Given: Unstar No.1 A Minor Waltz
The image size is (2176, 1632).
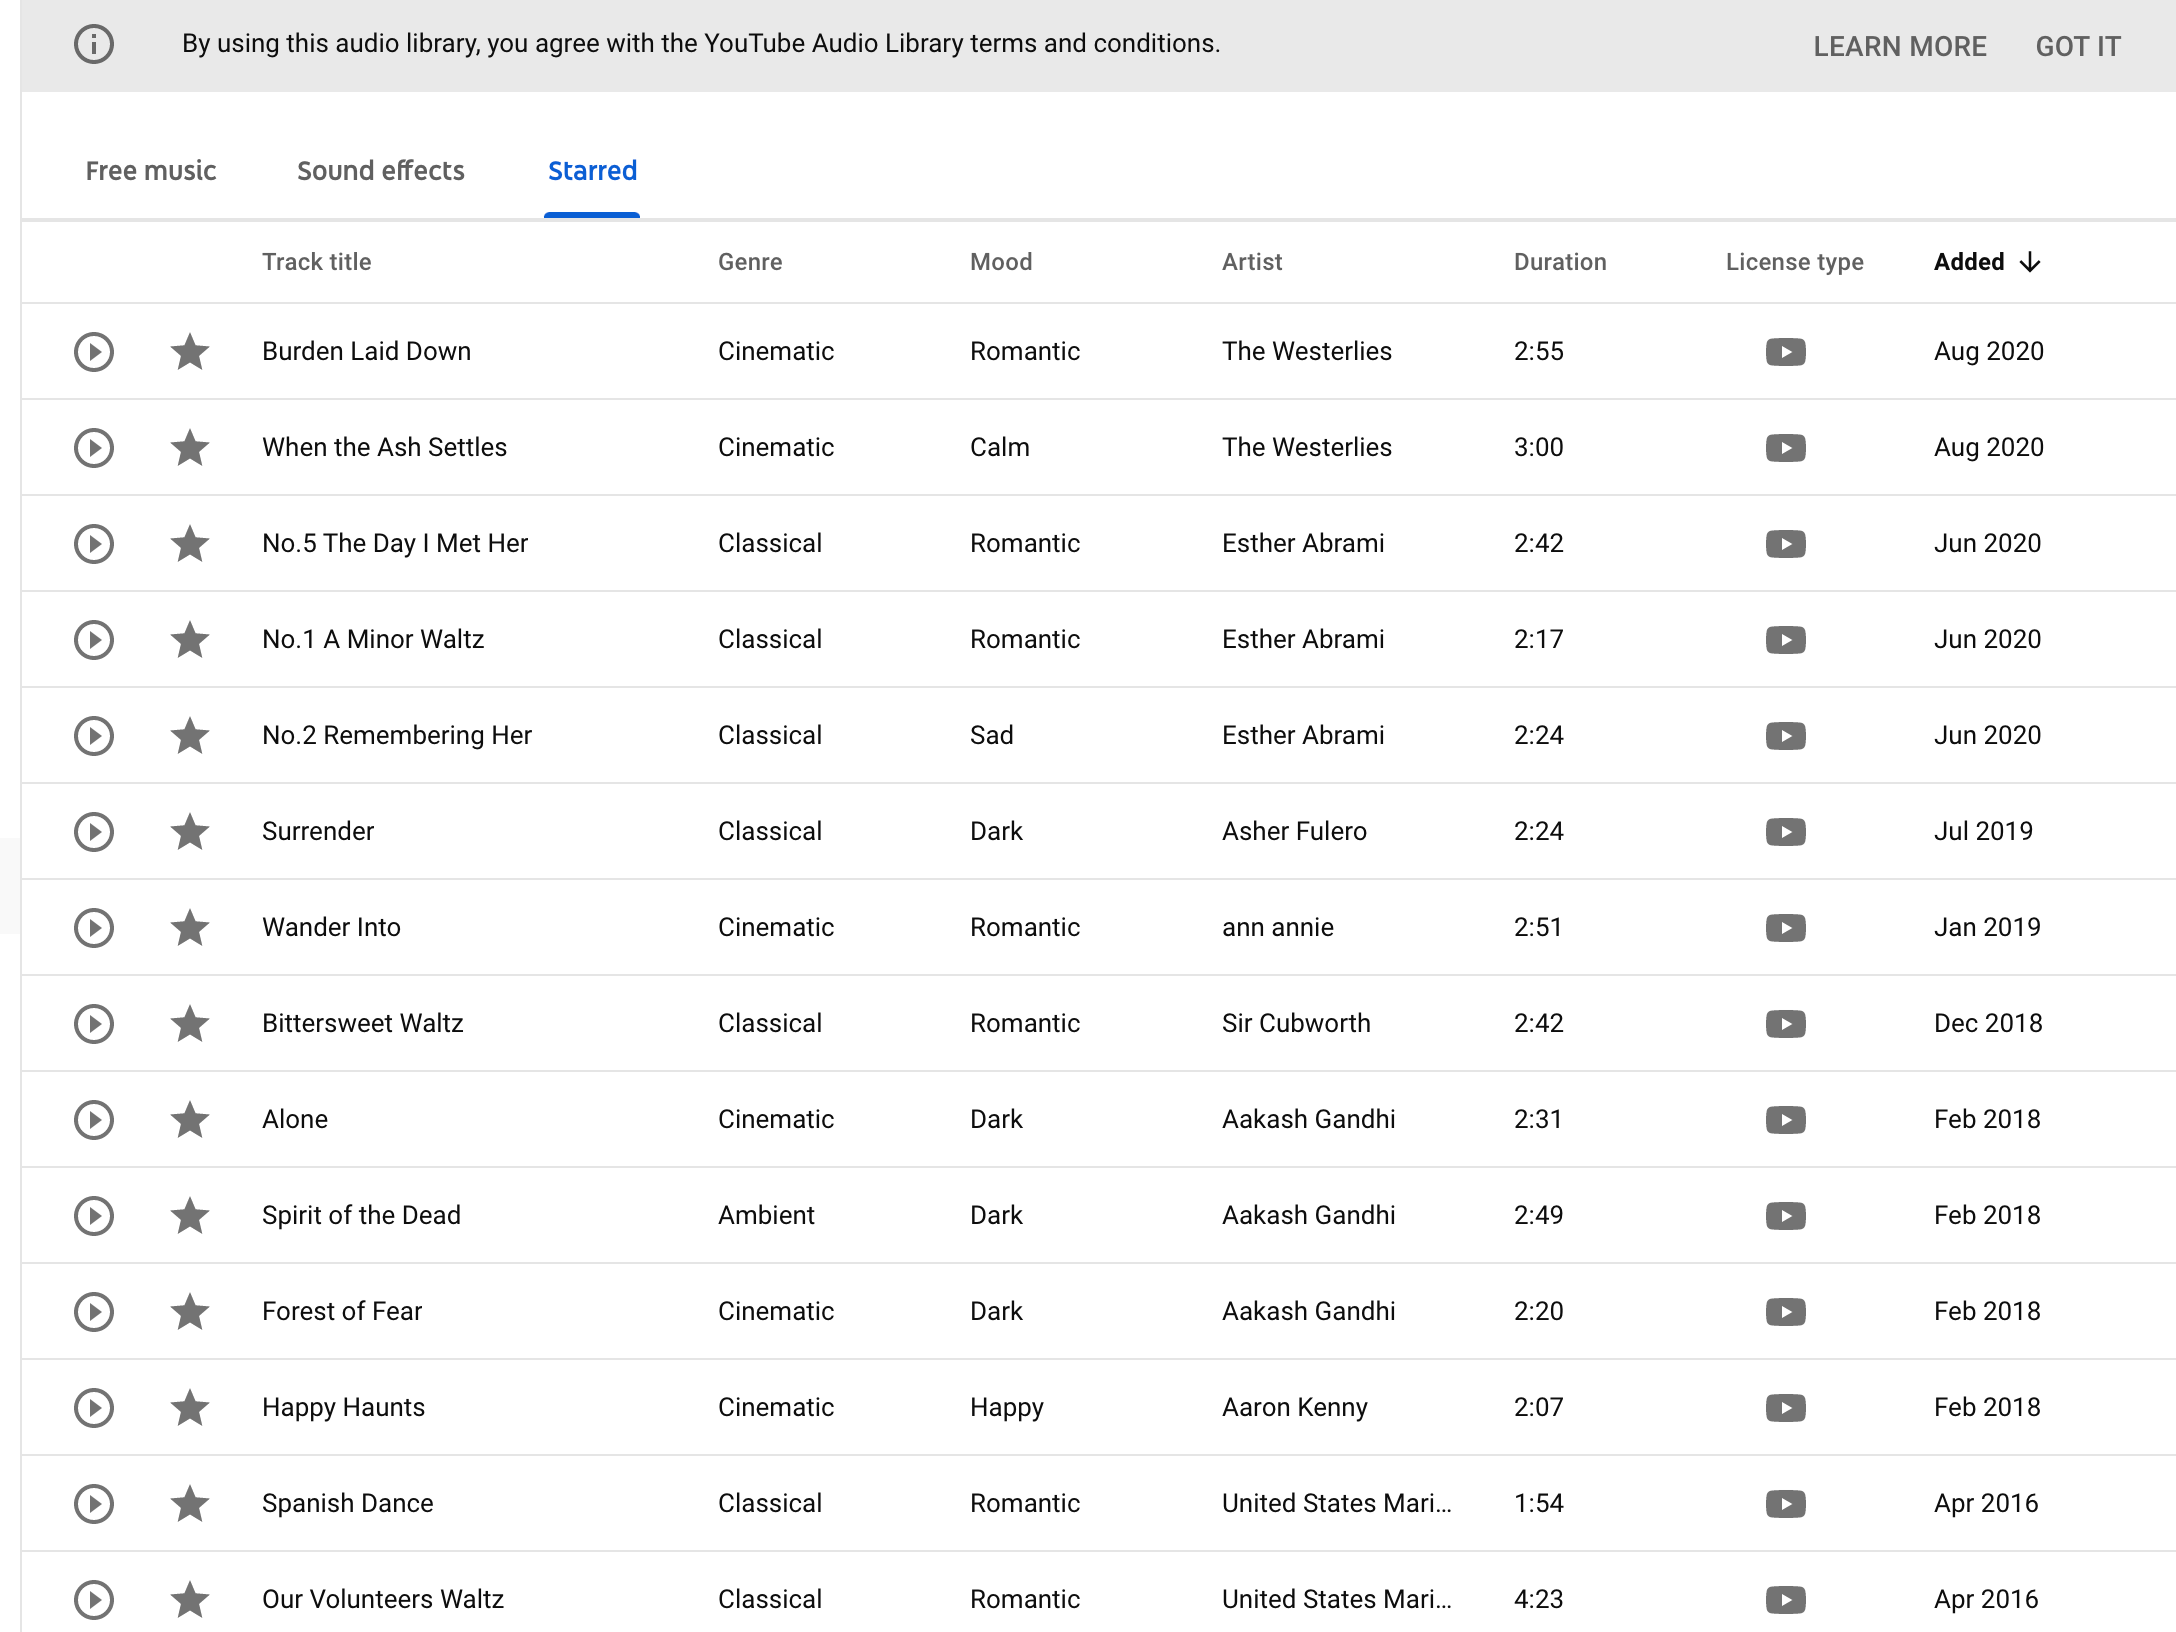Looking at the screenshot, I should click(x=190, y=639).
